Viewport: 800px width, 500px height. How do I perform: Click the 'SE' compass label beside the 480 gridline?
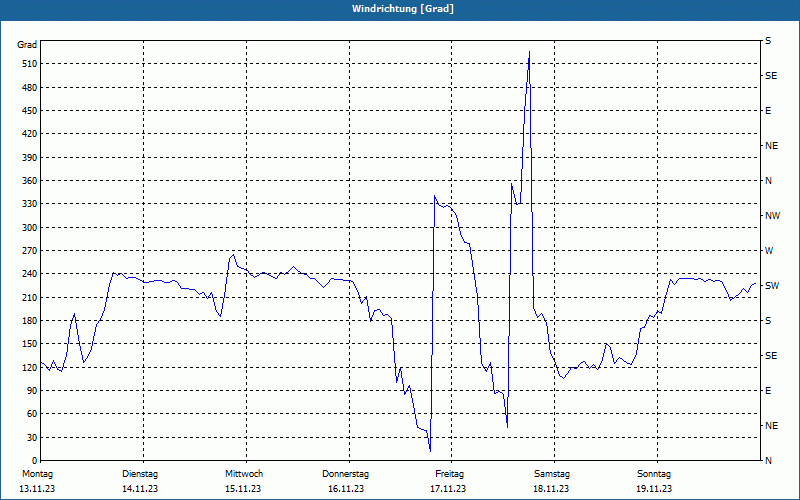[x=771, y=76]
